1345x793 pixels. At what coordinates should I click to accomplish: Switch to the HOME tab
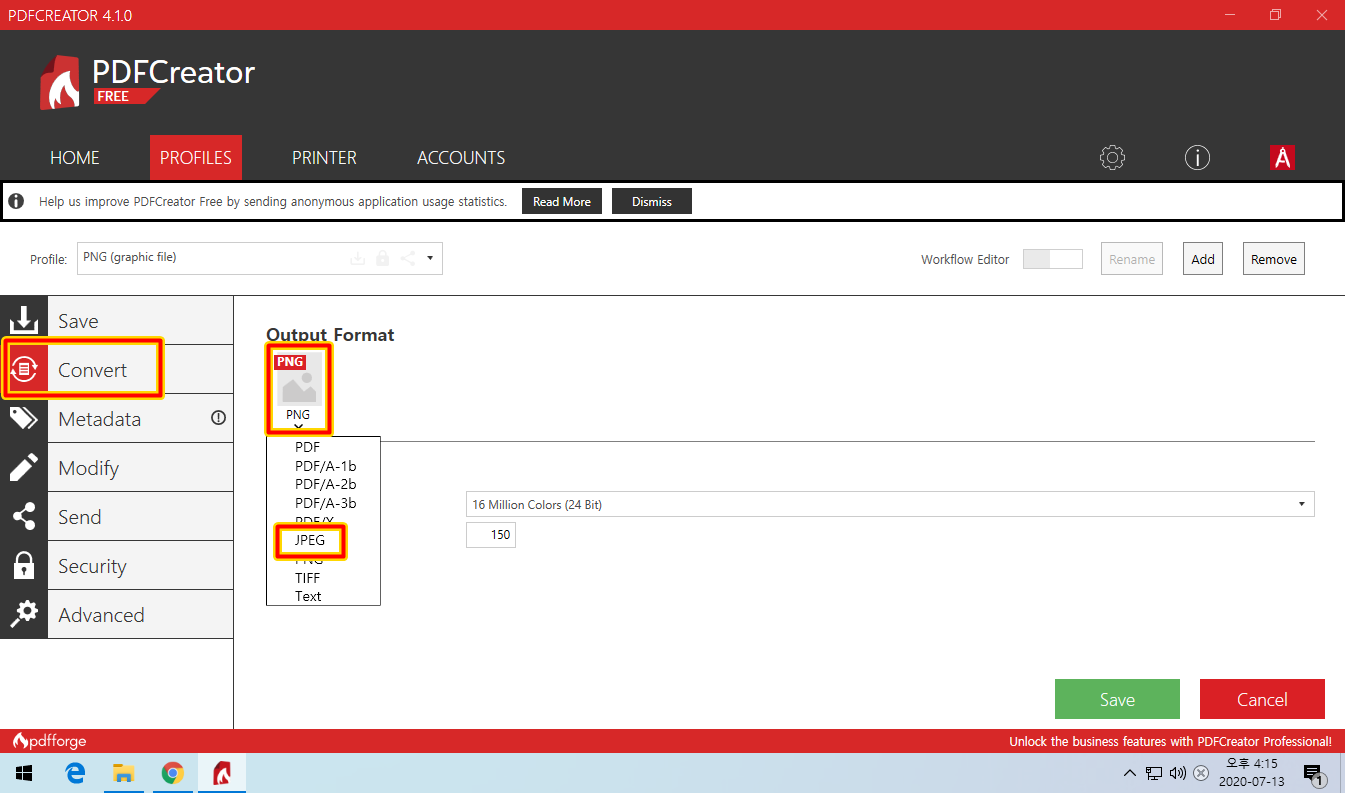[x=75, y=157]
